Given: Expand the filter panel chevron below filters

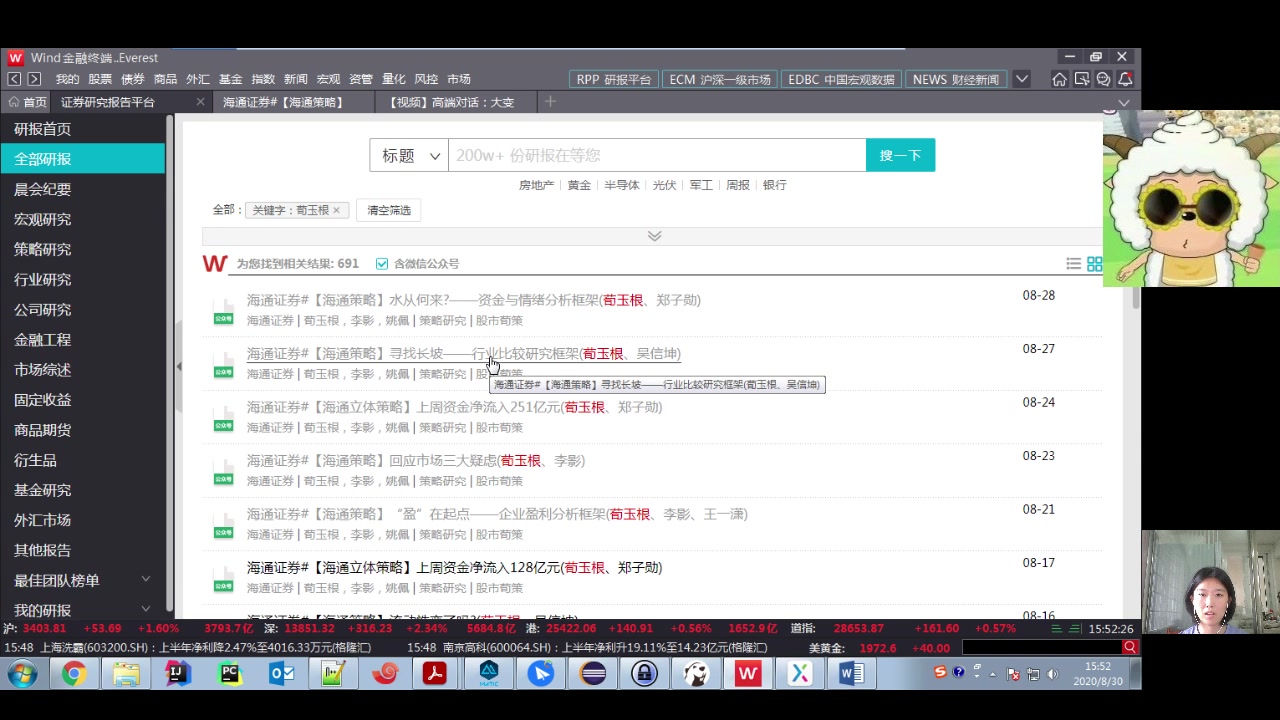Looking at the screenshot, I should 654,236.
